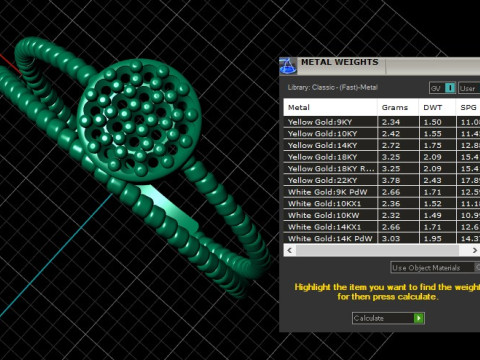Click the Grams column header
Screen dimensions: 480x360
pos(398,107)
